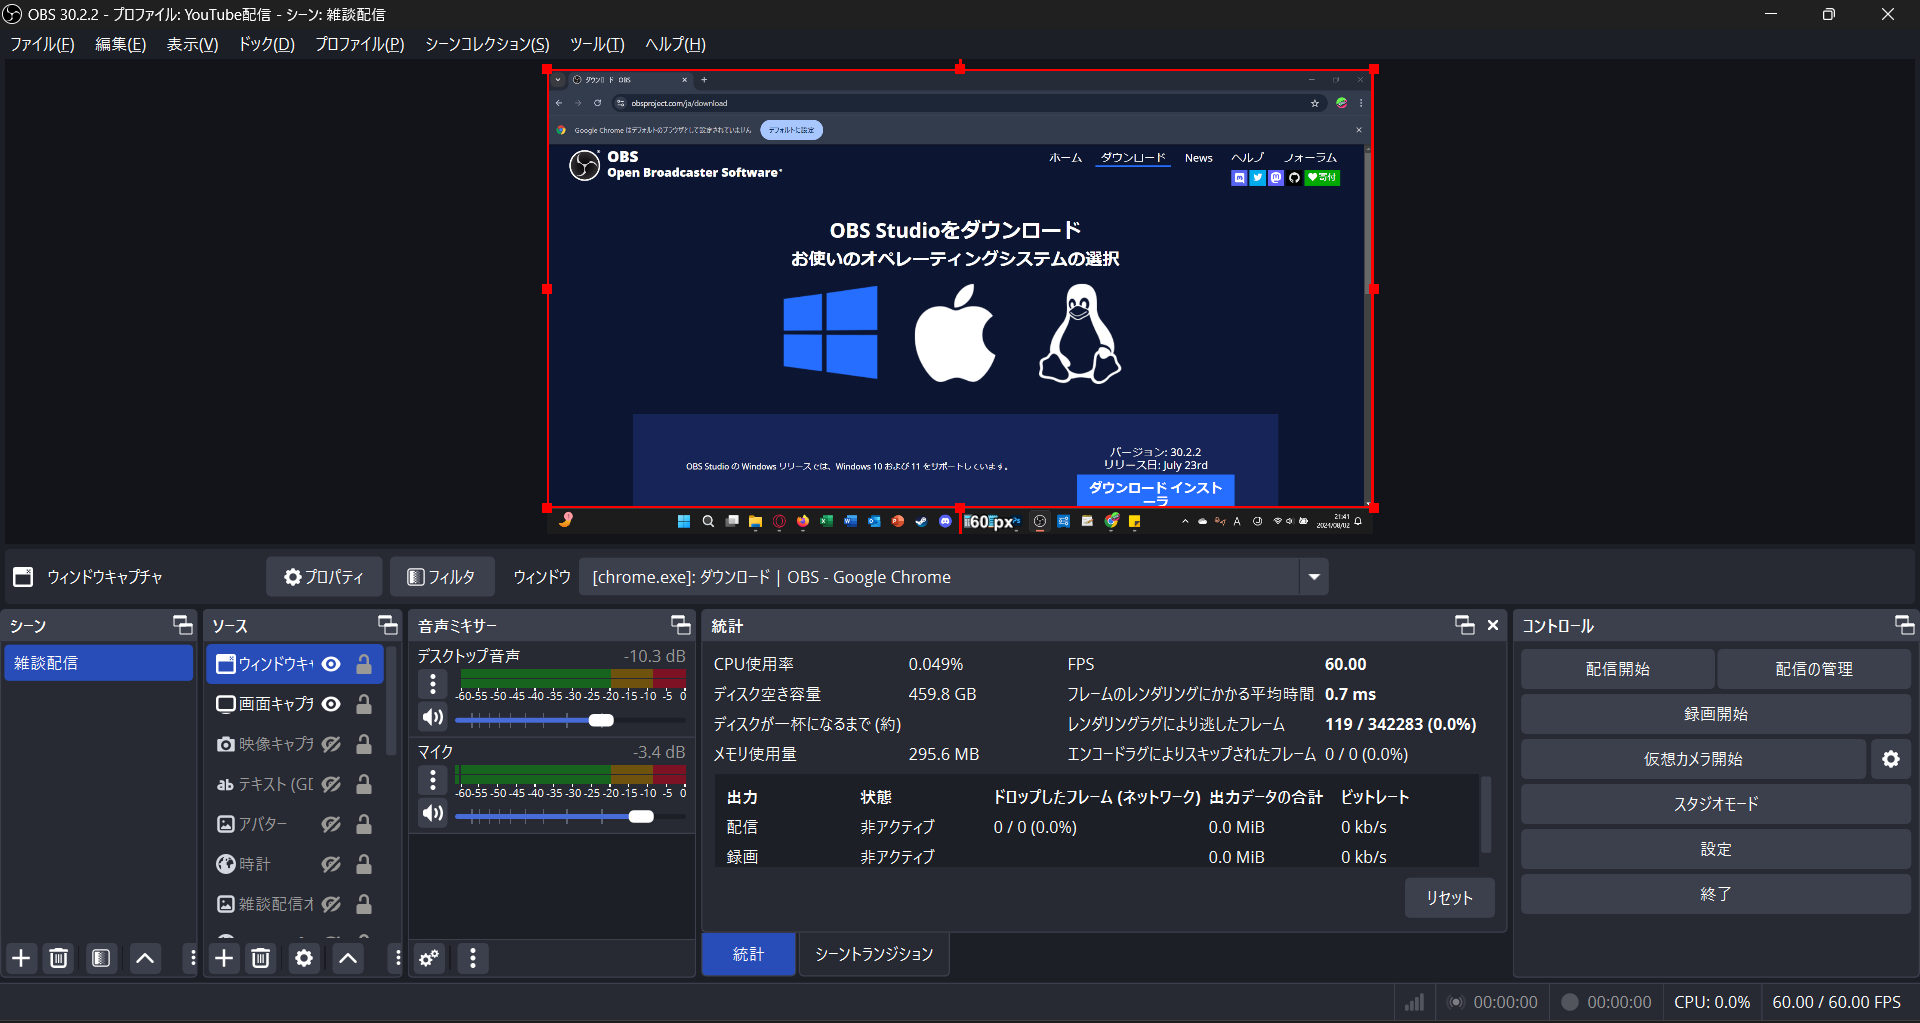Open extra scene options kebab in Scenes toolbar

192,958
